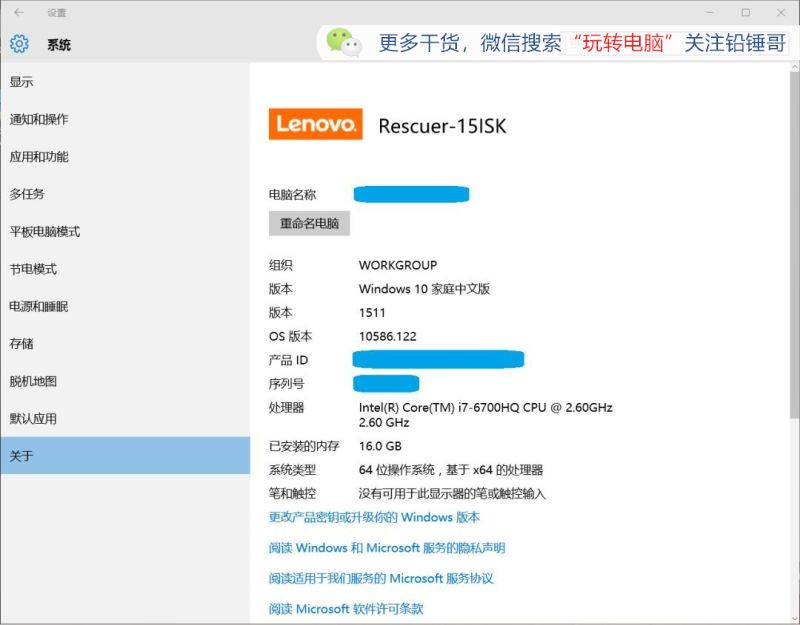This screenshot has width=800, height=625.
Task: Click the Lenovo logo
Action: (315, 124)
